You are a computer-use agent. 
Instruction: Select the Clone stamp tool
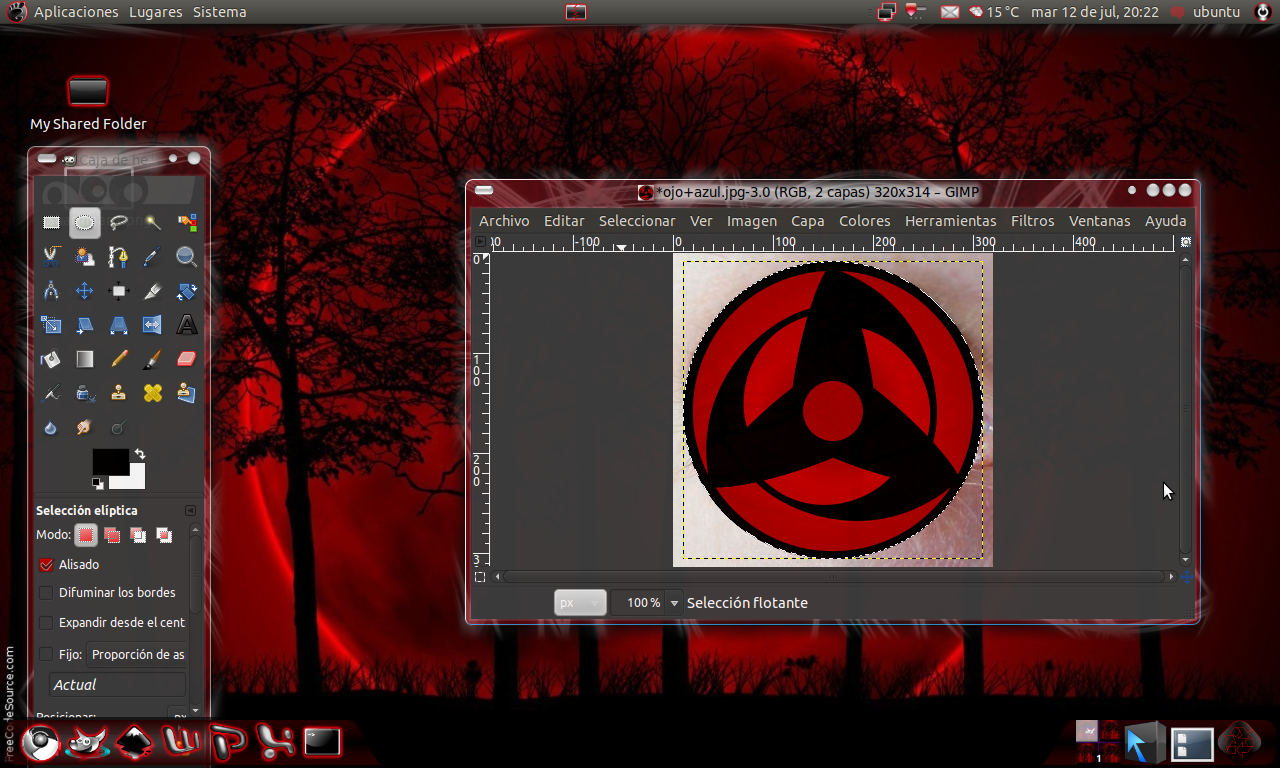(x=117, y=392)
